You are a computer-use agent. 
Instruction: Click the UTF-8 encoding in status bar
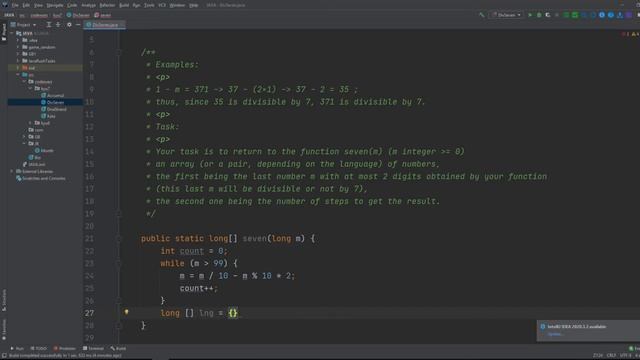click(x=625, y=356)
